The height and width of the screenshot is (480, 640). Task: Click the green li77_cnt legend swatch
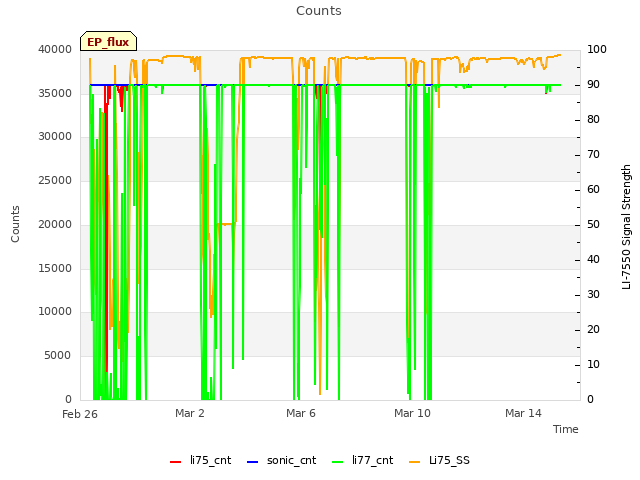pos(338,462)
